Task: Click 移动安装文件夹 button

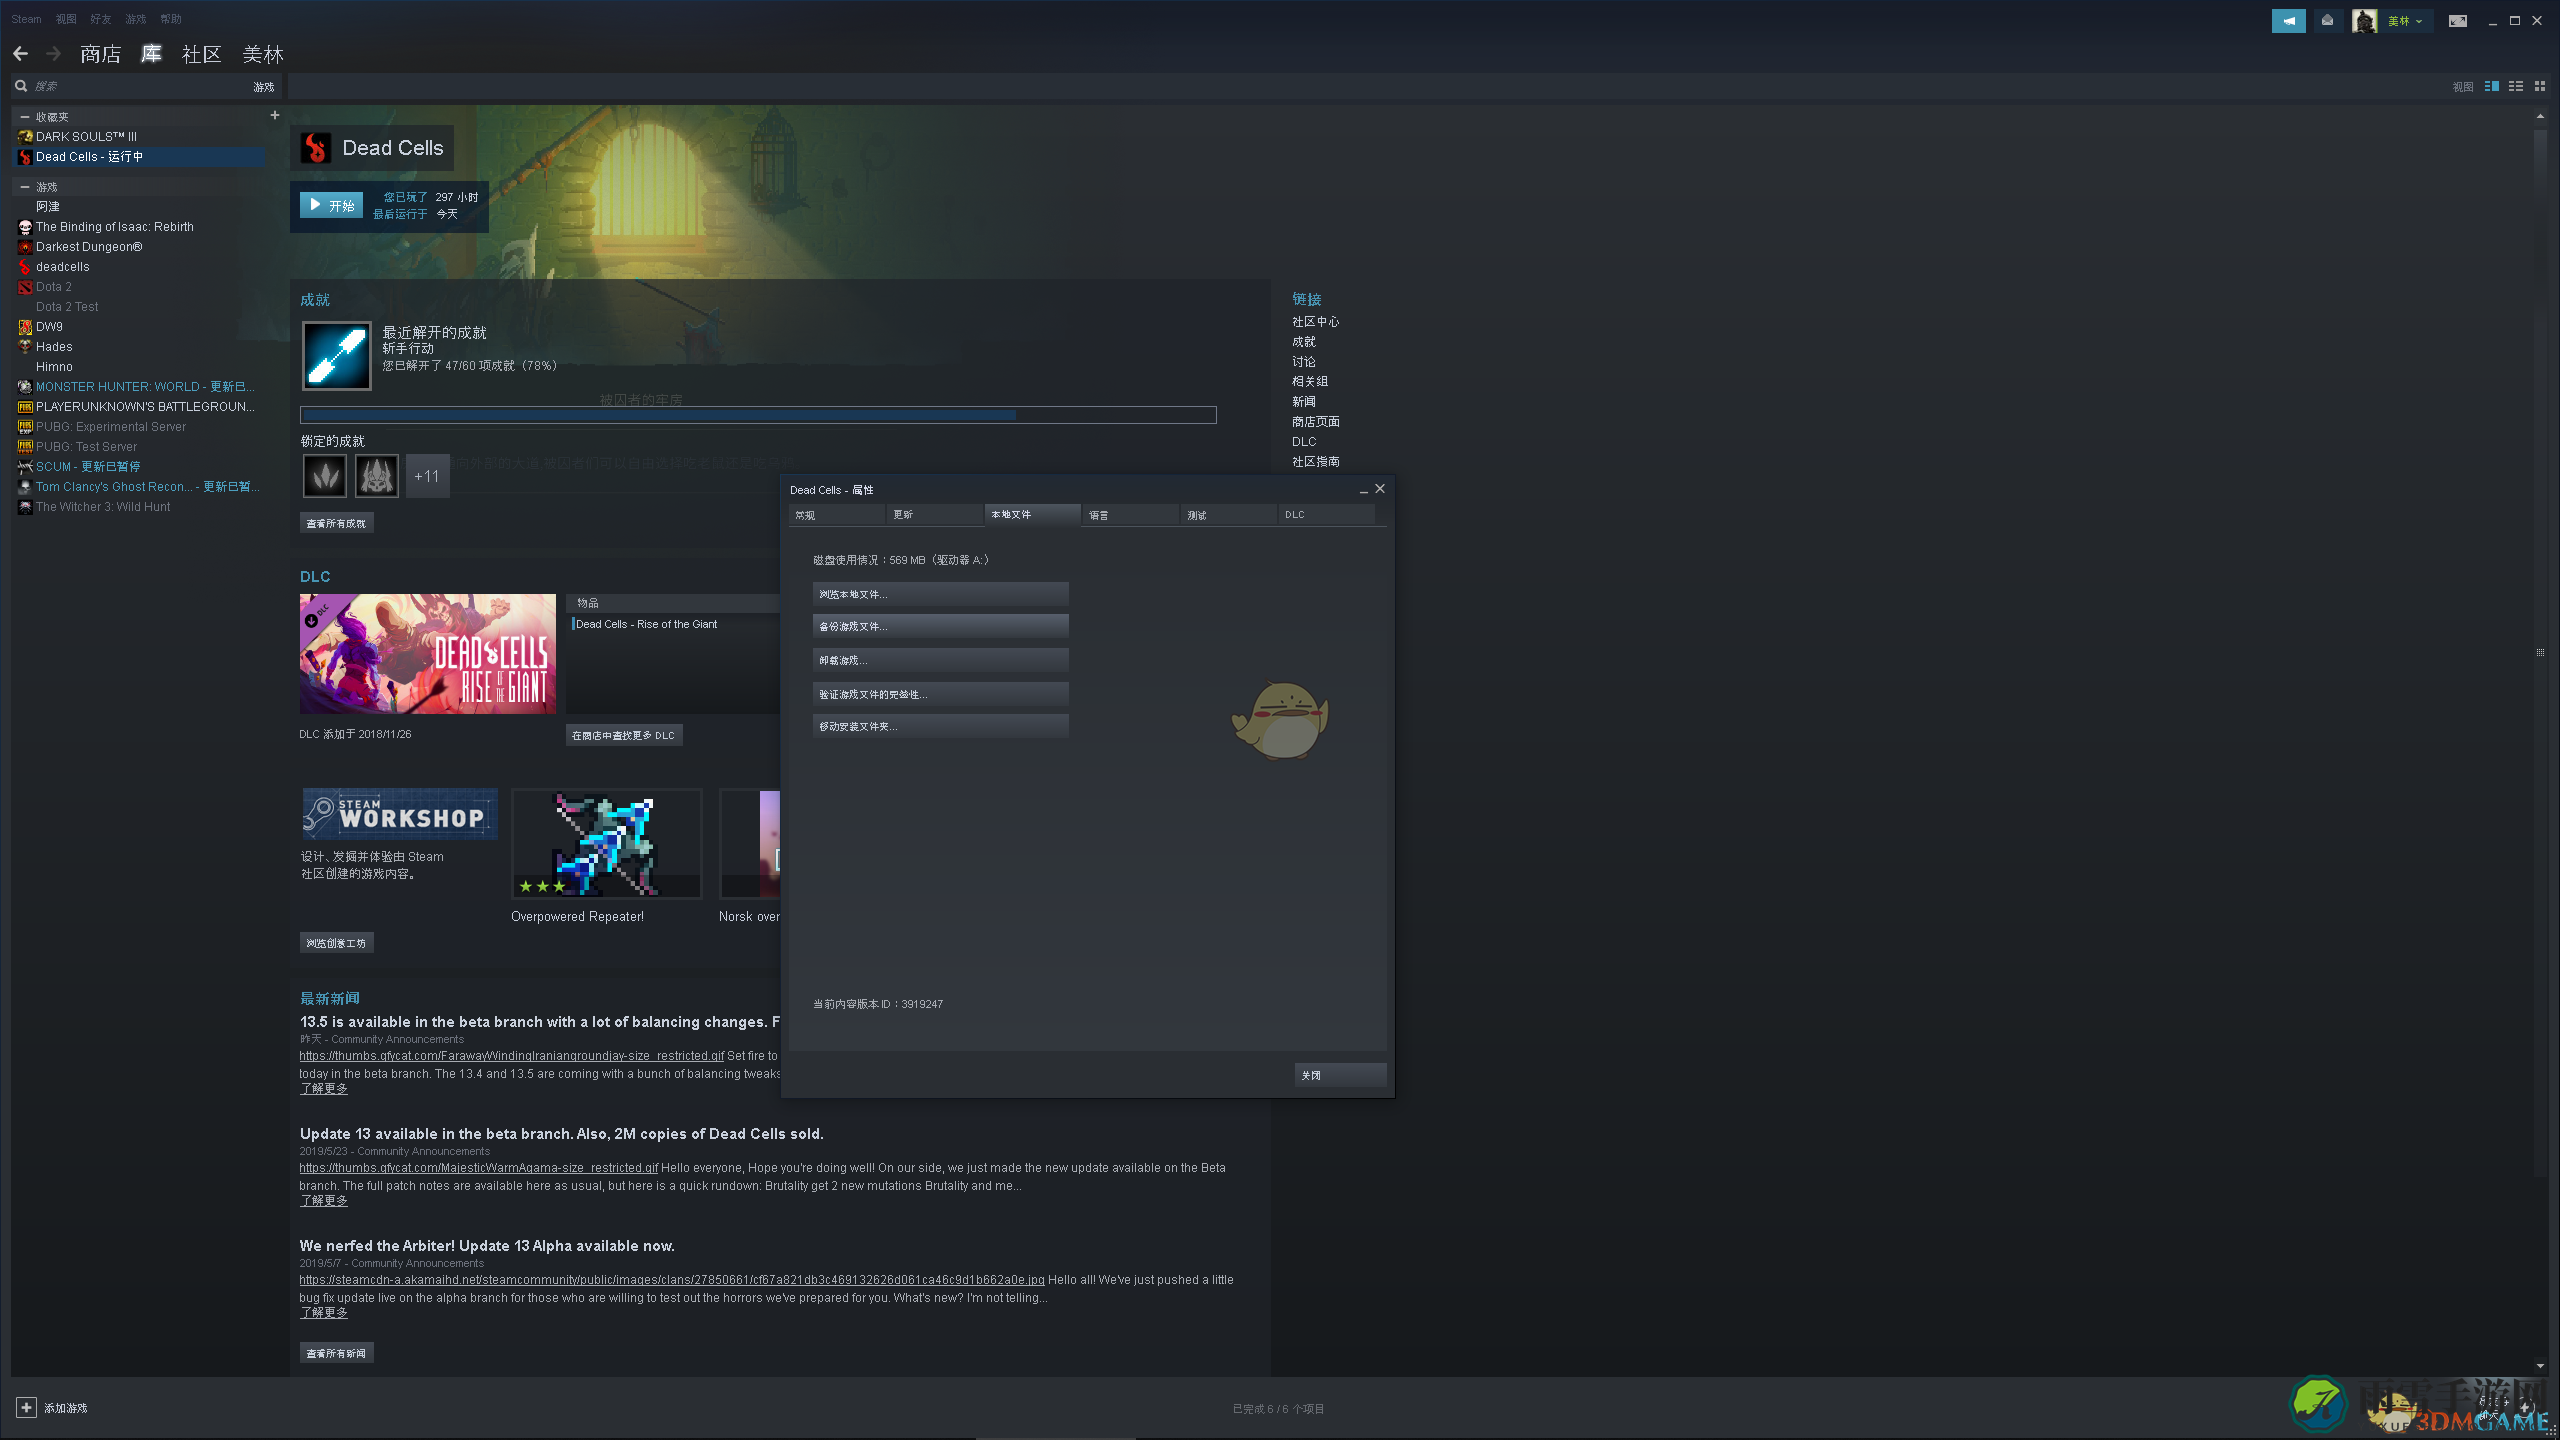Action: click(940, 726)
